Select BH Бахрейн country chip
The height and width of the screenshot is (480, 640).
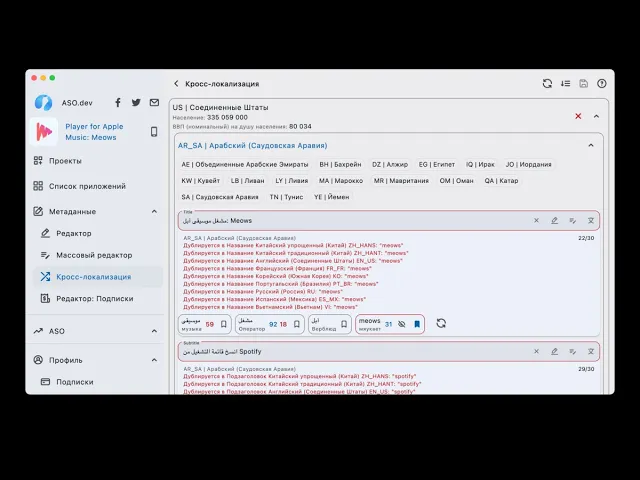pos(340,164)
